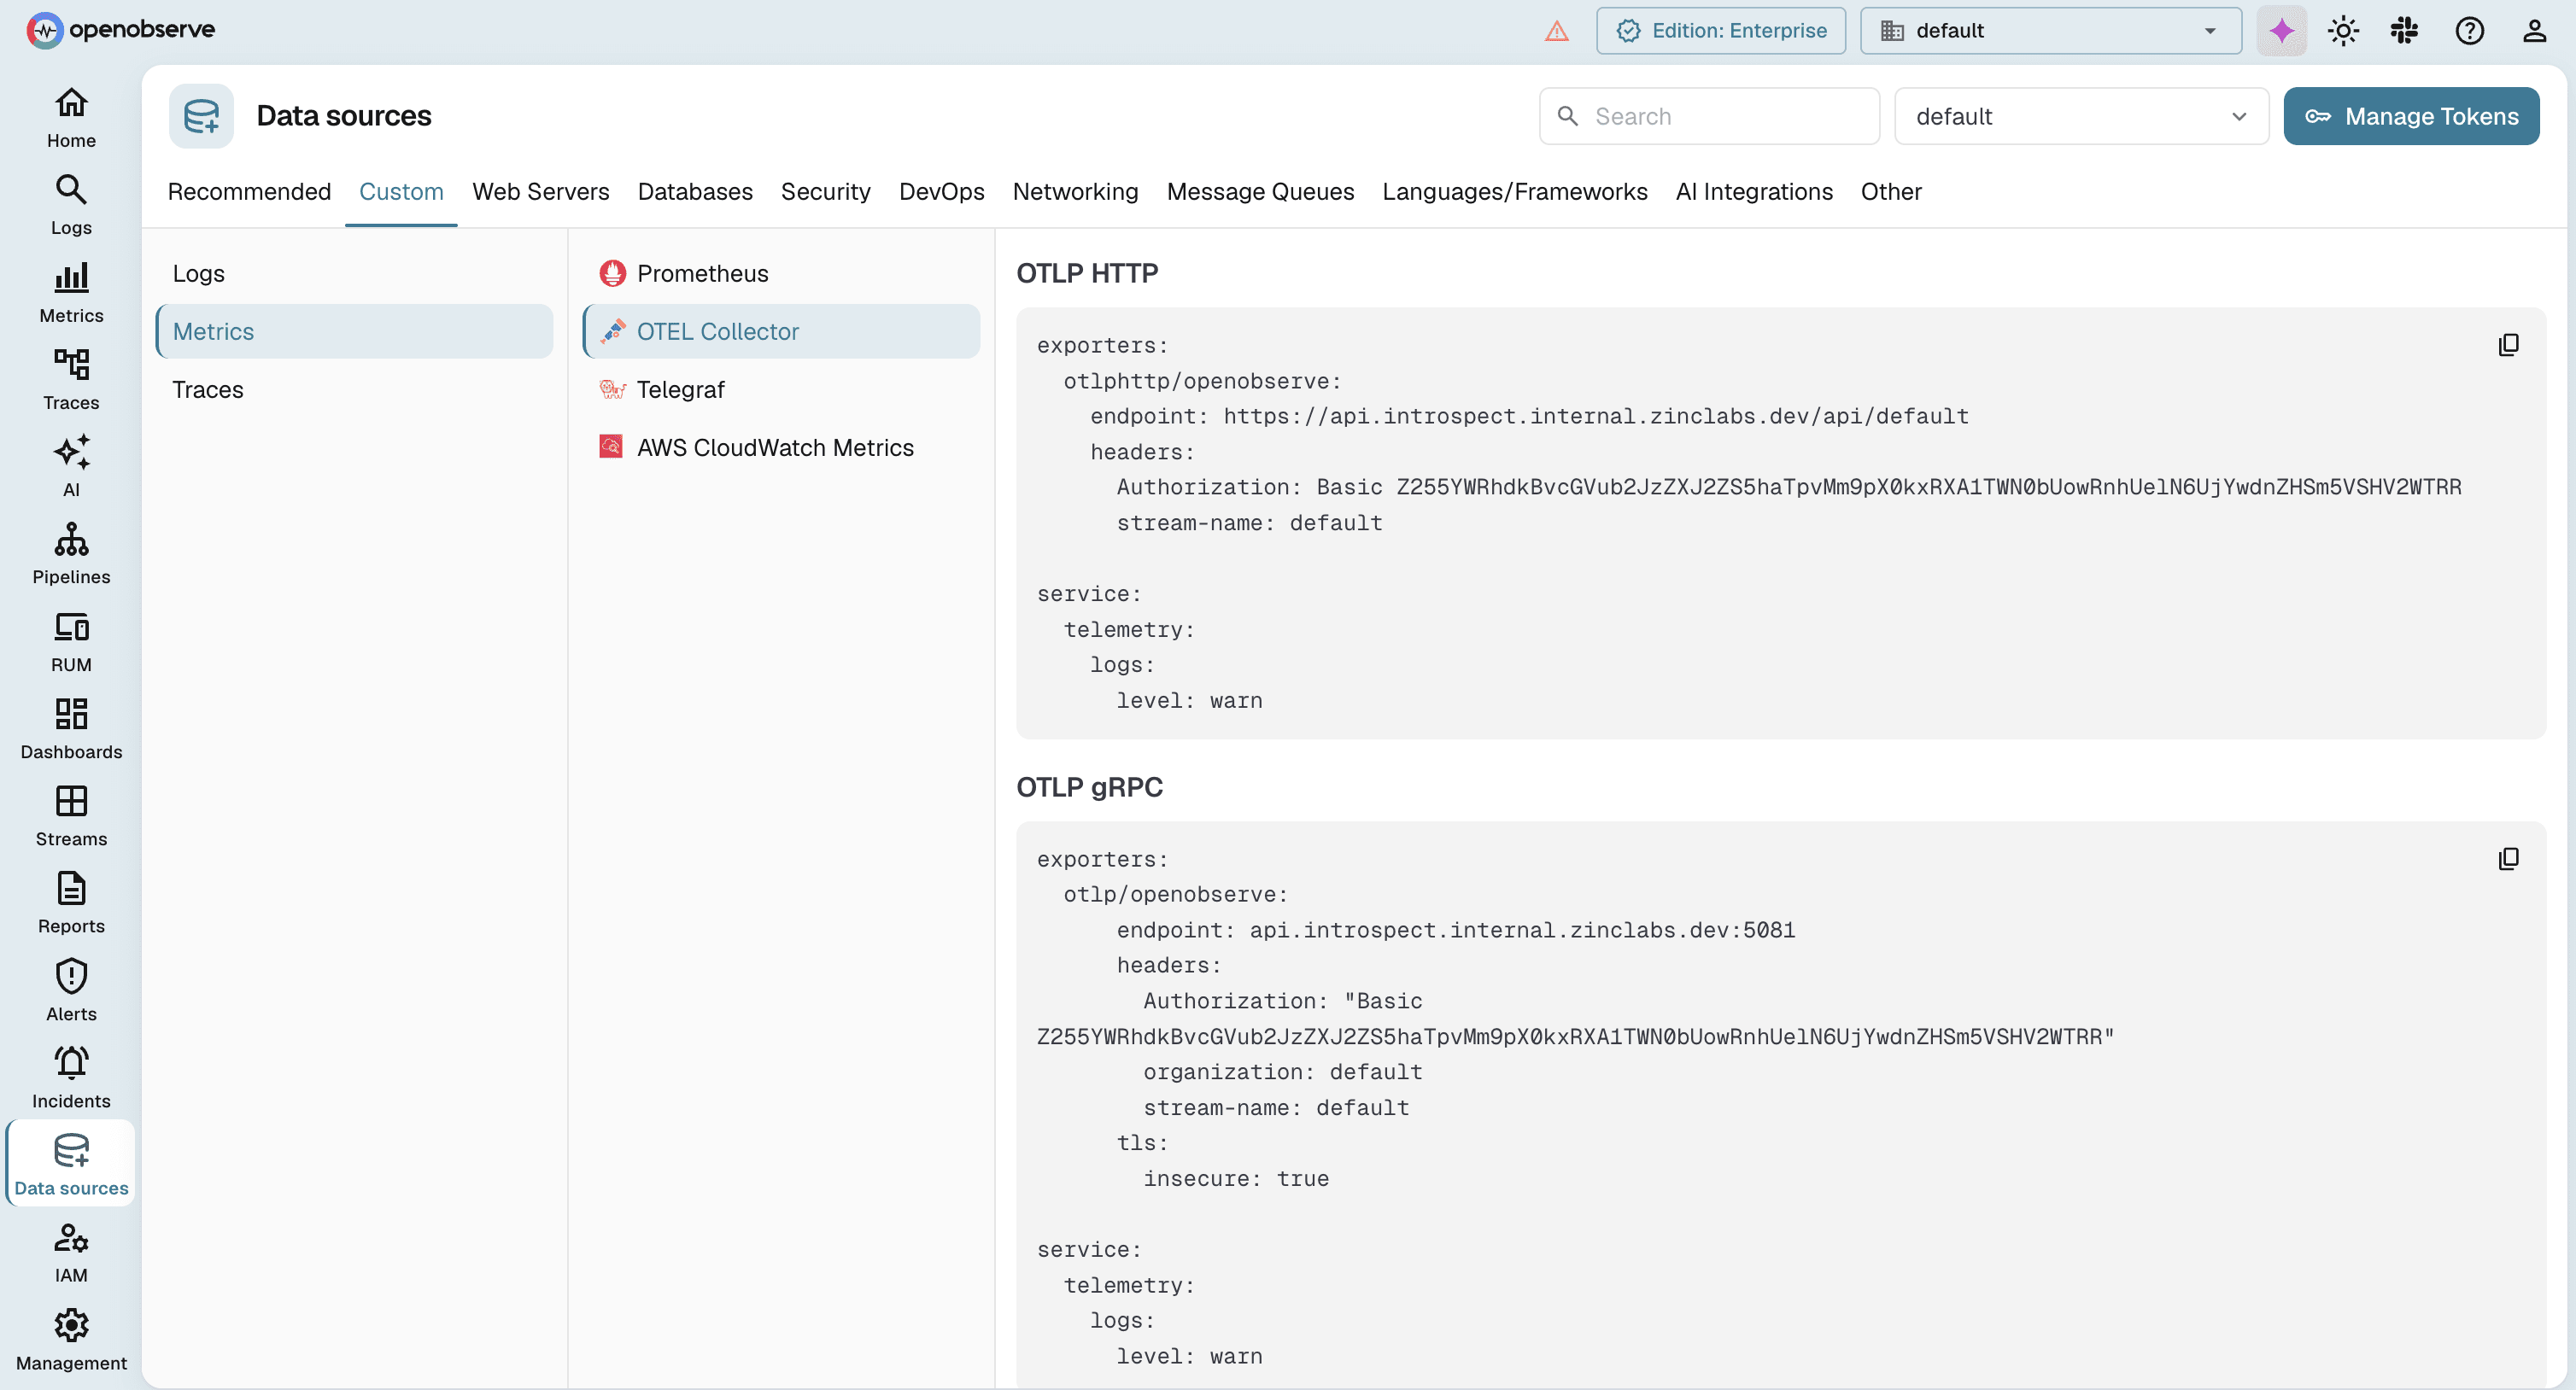Toggle light/dark theme sun icon

pyautogui.click(x=2343, y=31)
